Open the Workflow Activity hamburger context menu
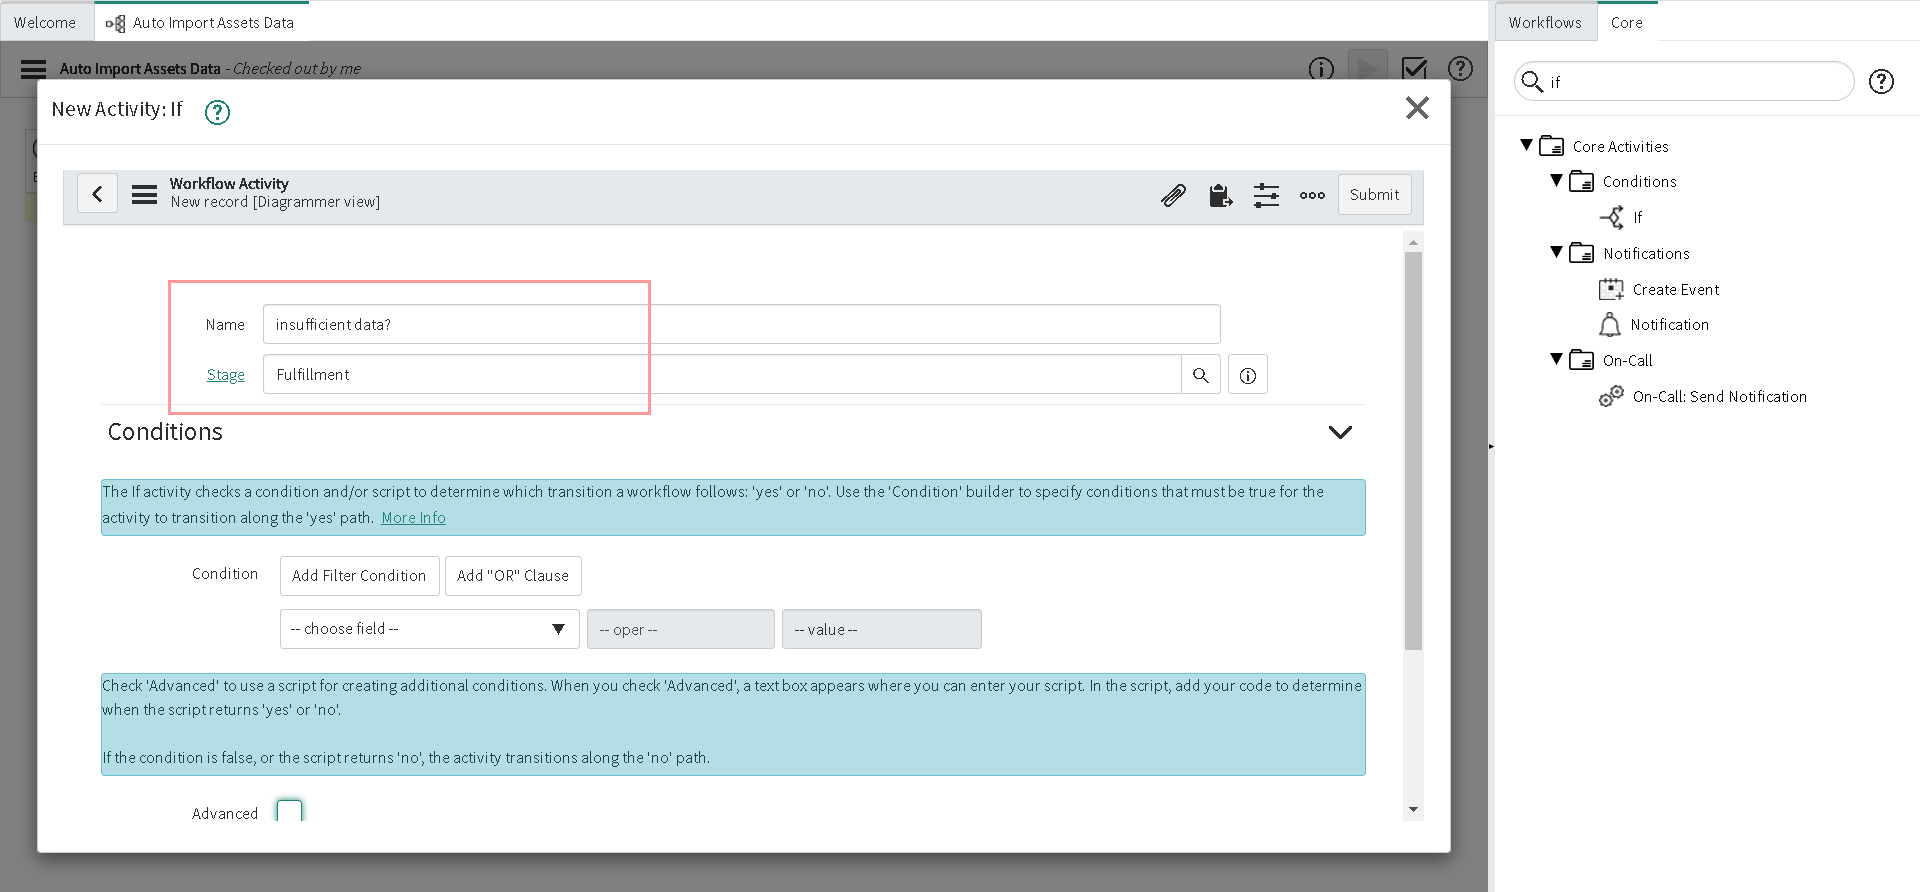Screen dimensions: 1920x892 click(x=144, y=194)
